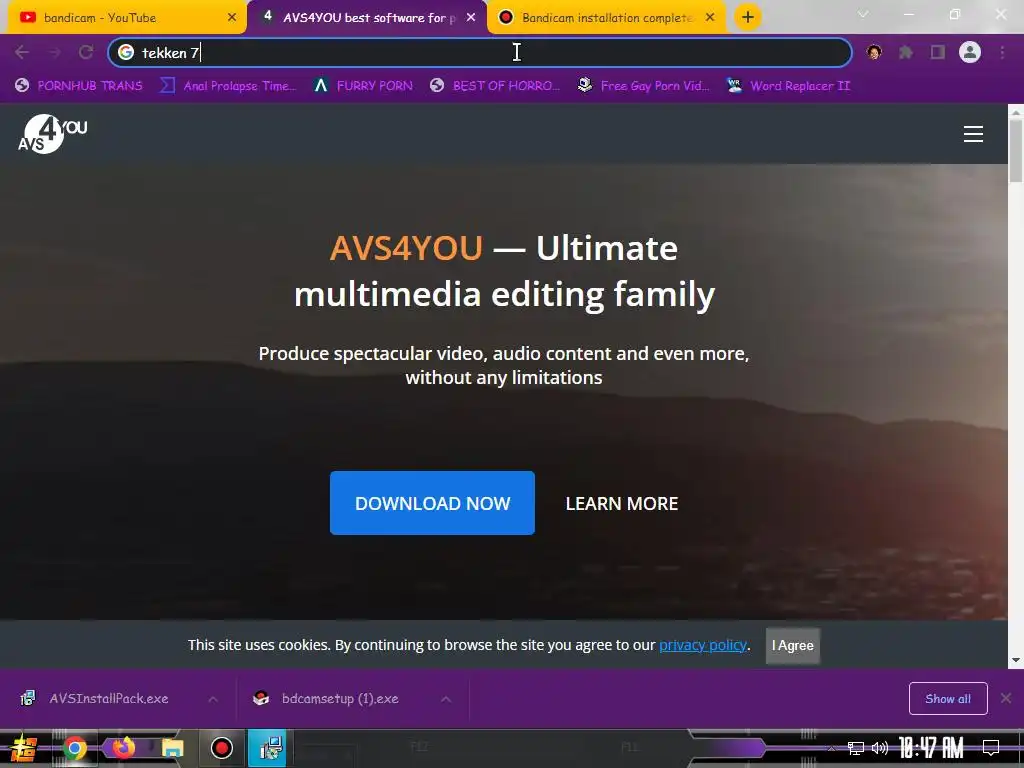This screenshot has width=1024, height=768.
Task: Click the AVSInstallPack.exe file icon
Action: coord(27,699)
